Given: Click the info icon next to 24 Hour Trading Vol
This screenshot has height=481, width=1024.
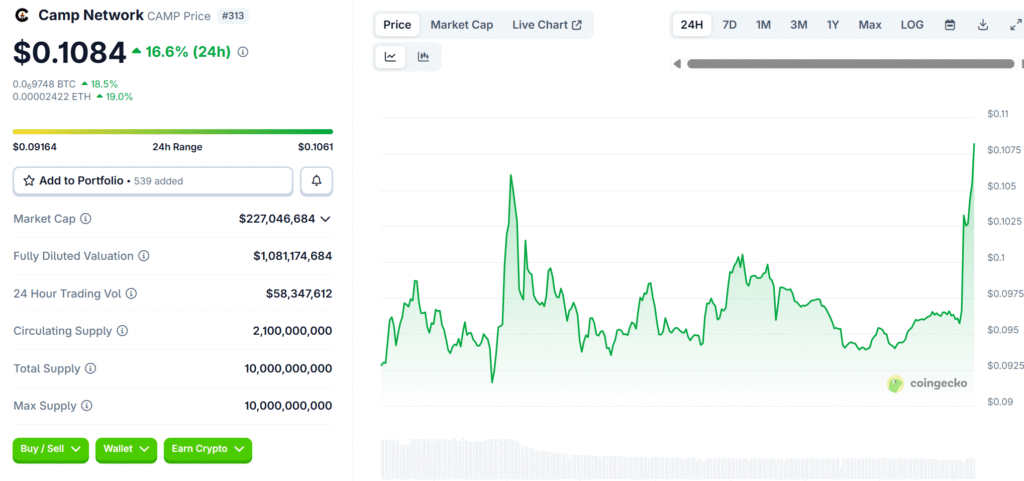Looking at the screenshot, I should (131, 294).
